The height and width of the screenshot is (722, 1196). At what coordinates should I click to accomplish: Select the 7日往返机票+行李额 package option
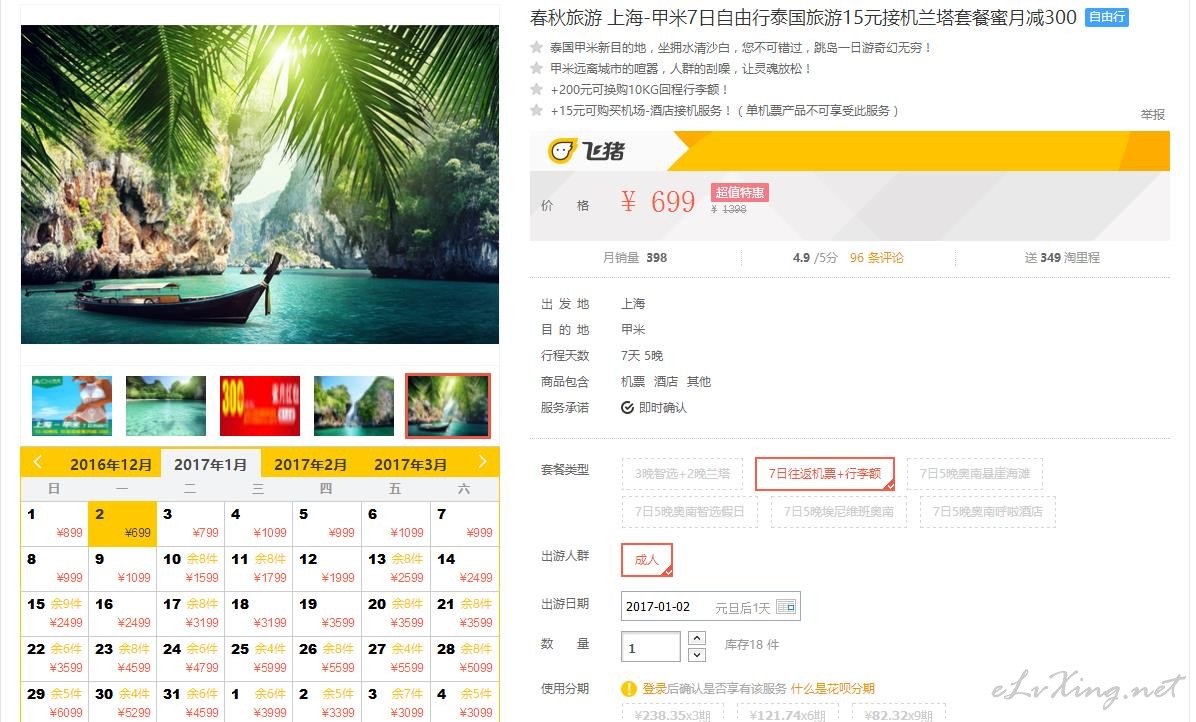pos(825,473)
